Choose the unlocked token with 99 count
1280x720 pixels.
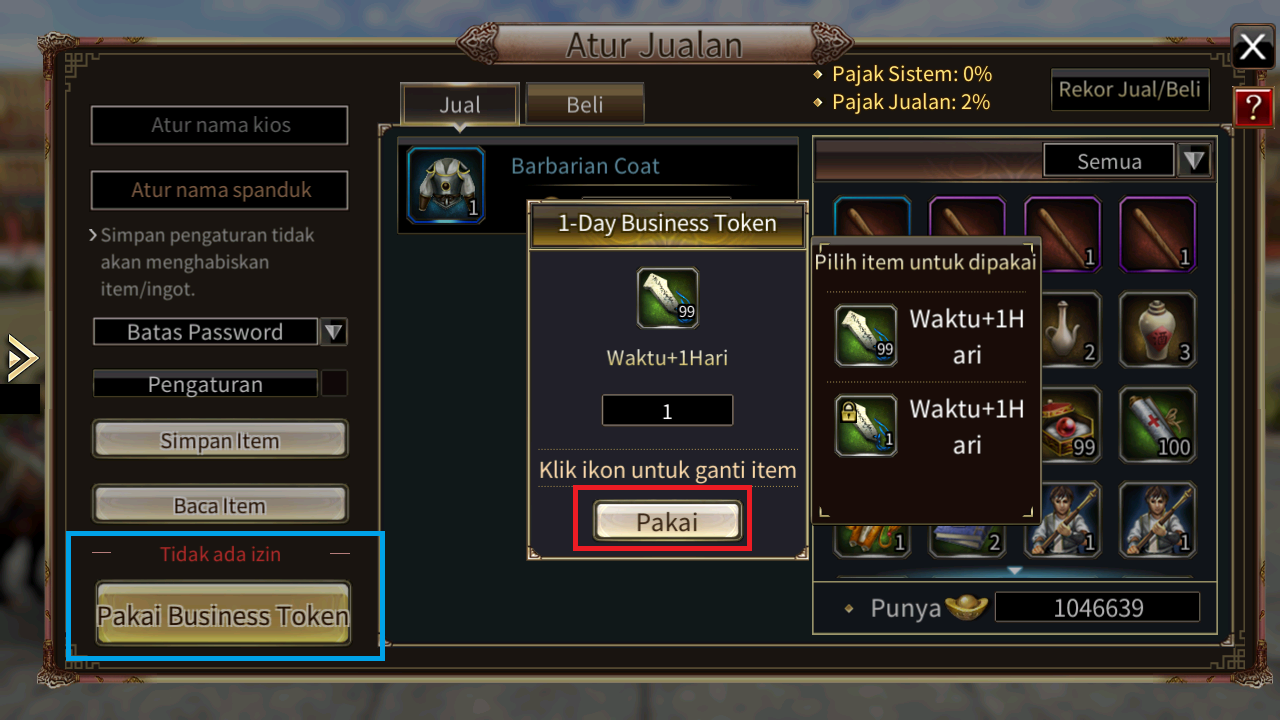(866, 335)
